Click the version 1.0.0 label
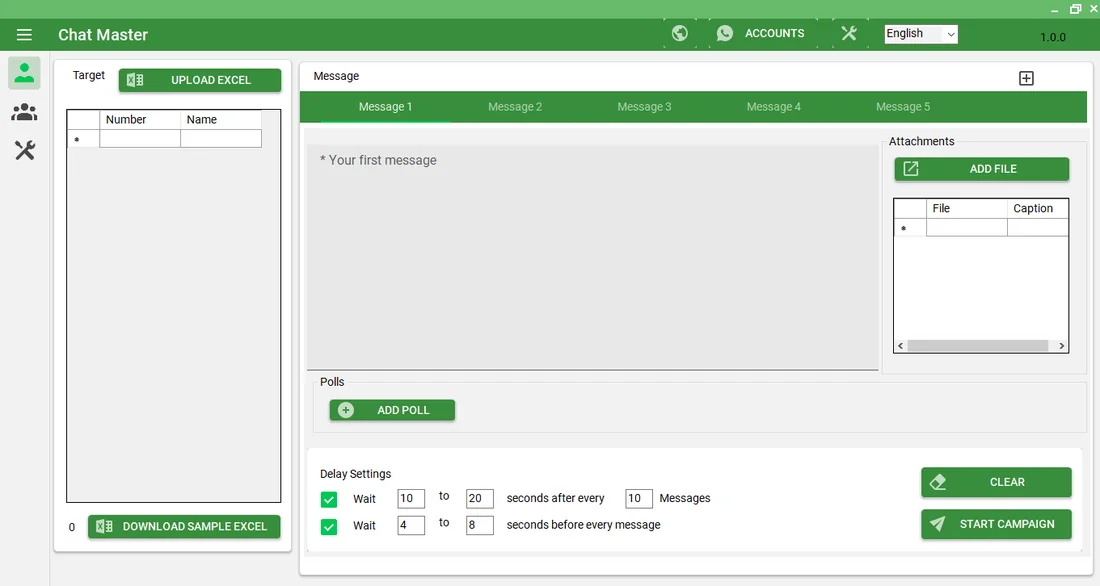1100x586 pixels. (1052, 37)
